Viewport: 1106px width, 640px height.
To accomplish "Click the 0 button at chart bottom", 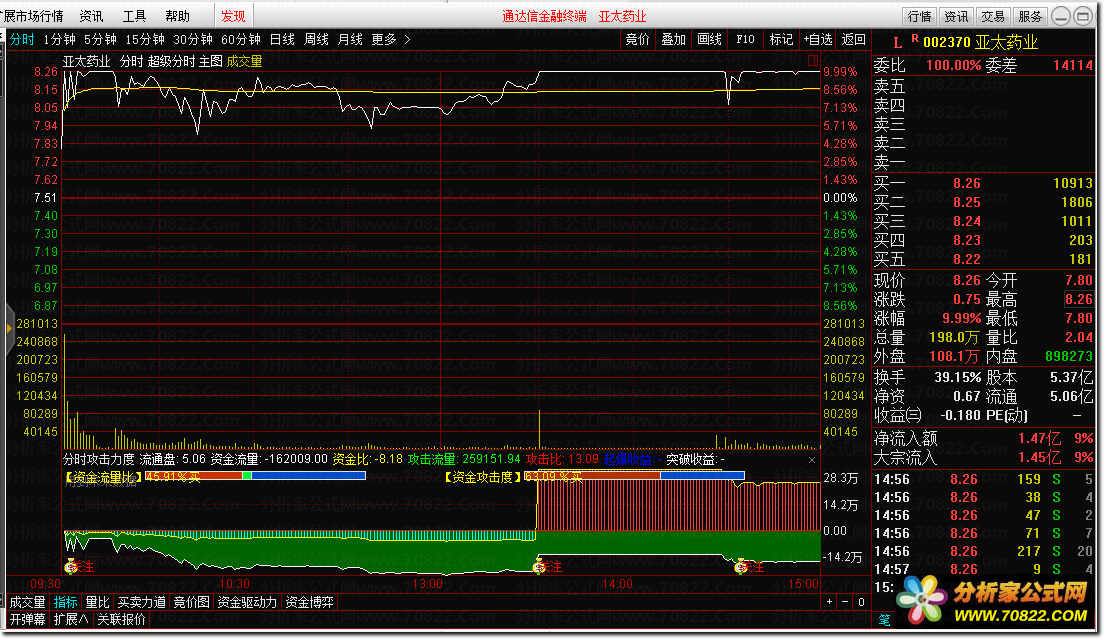I will [861, 602].
